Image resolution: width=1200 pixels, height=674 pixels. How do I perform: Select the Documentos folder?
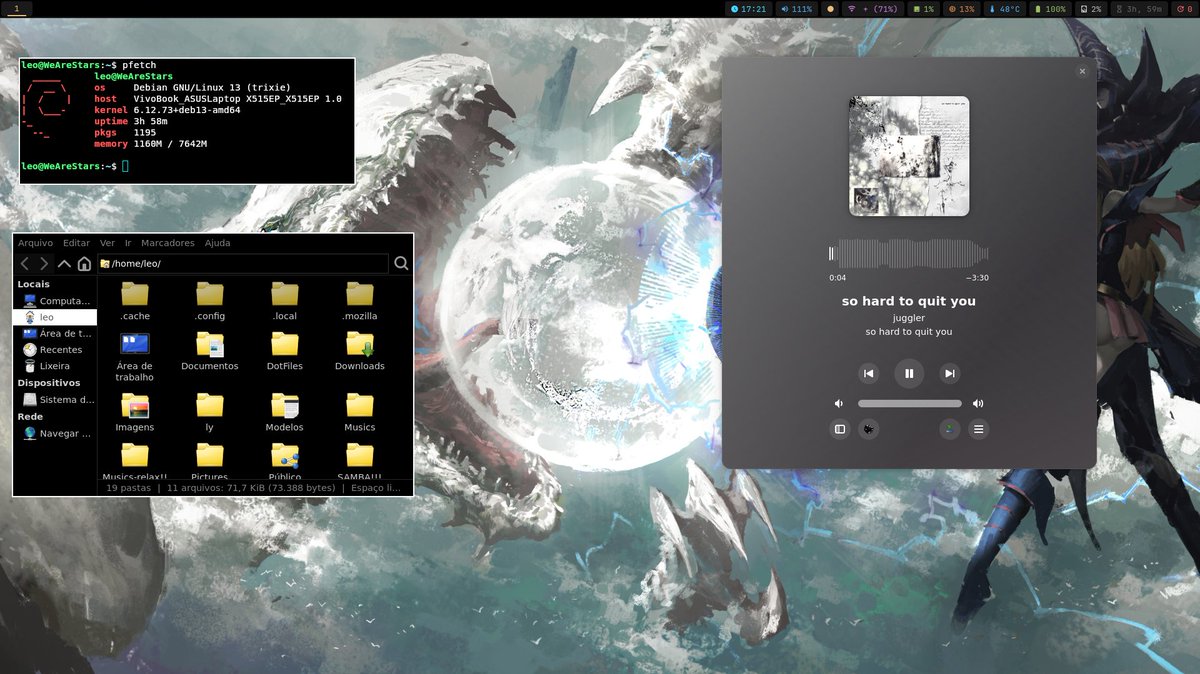[x=210, y=351]
